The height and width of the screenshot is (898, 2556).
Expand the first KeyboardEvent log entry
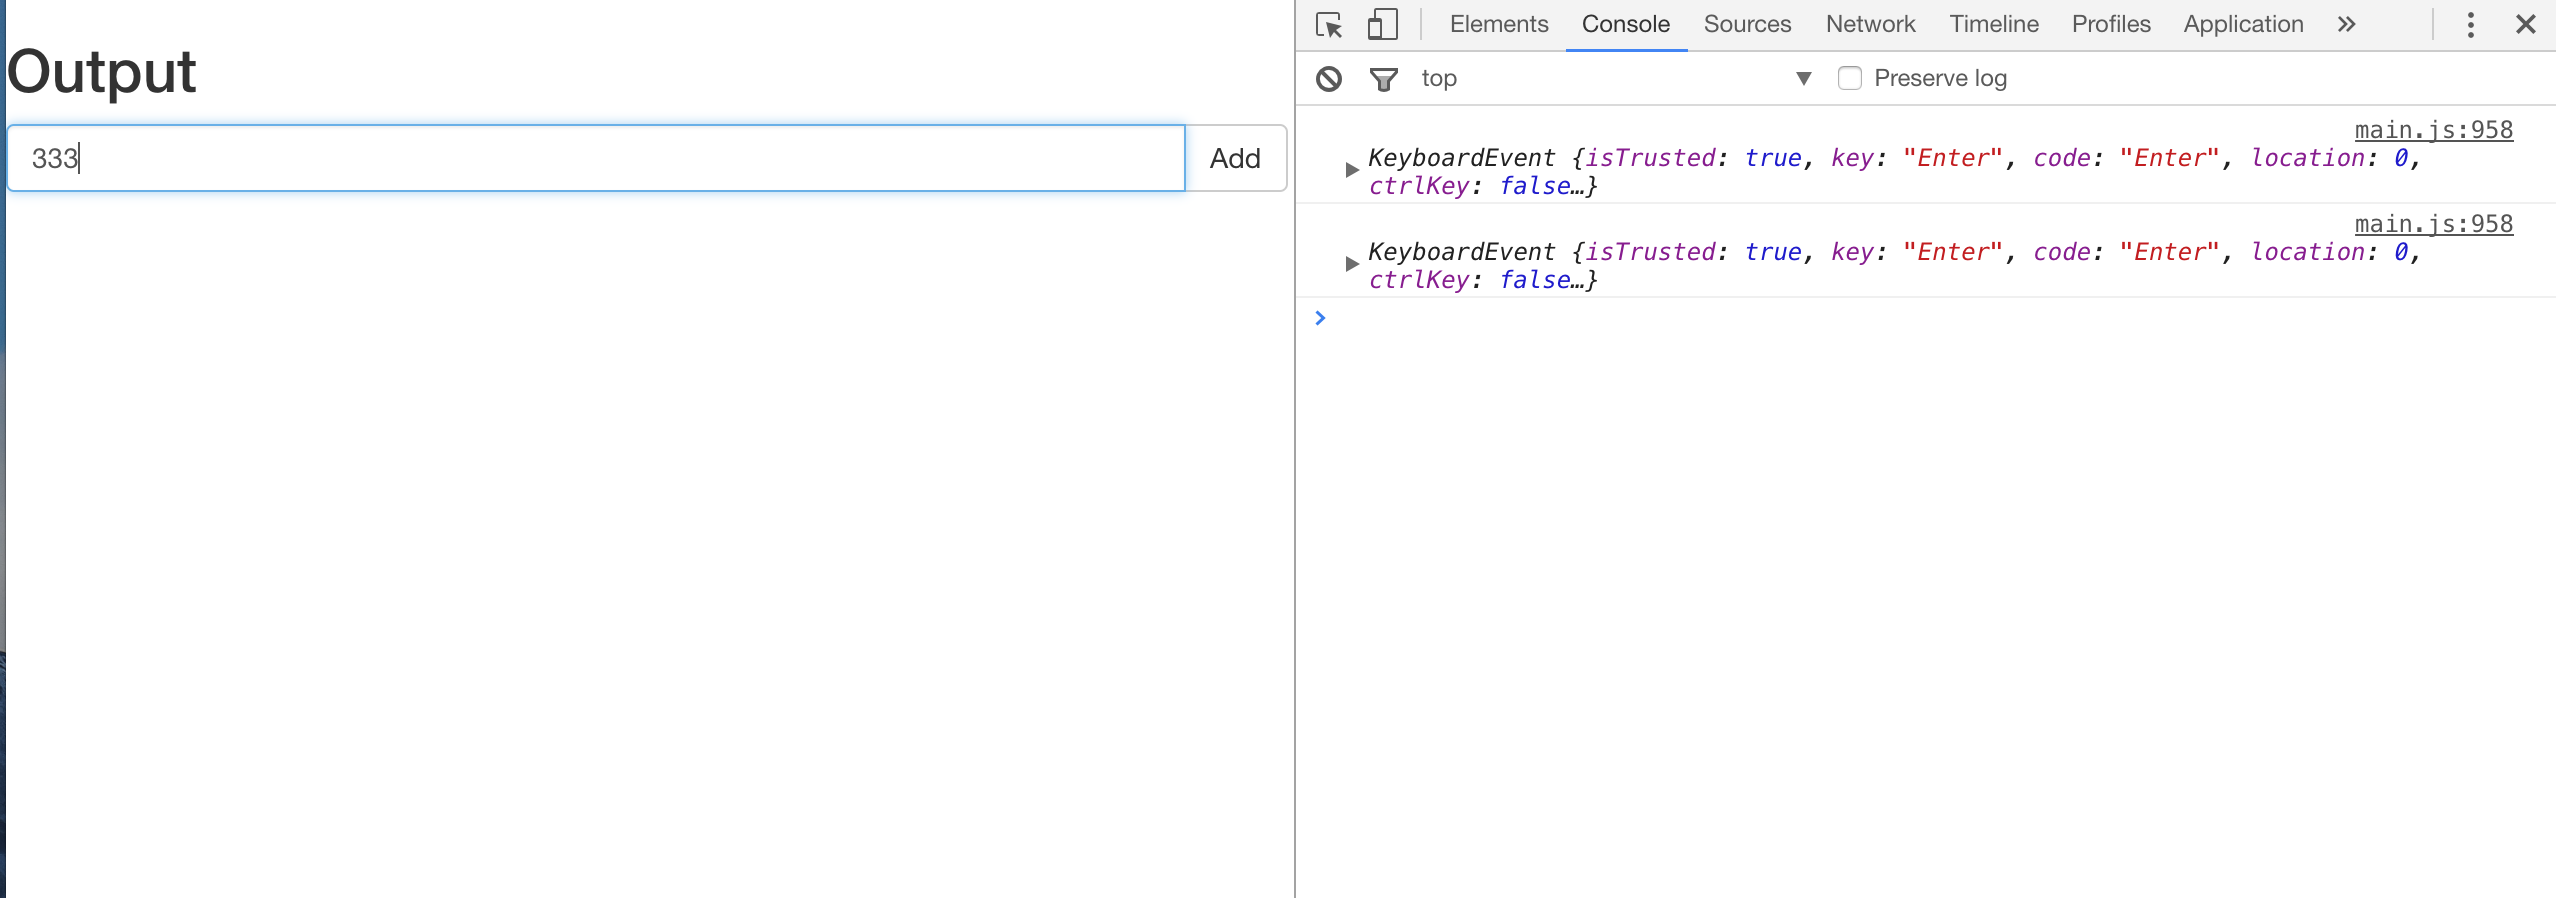1352,171
